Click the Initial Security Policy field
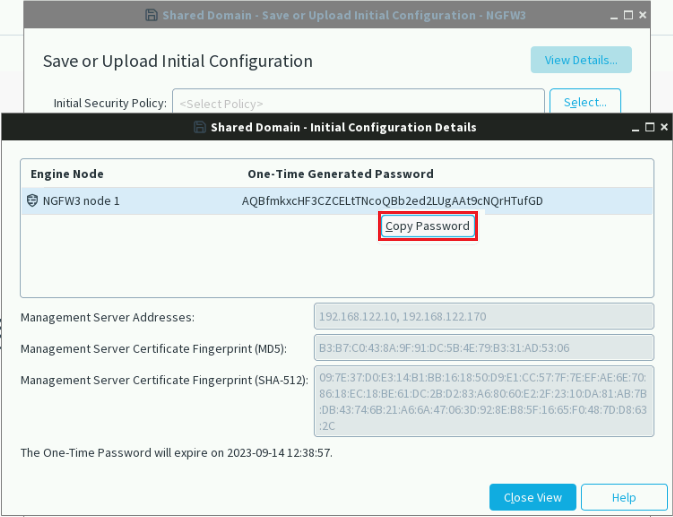This screenshot has height=517, width=673. (x=358, y=102)
